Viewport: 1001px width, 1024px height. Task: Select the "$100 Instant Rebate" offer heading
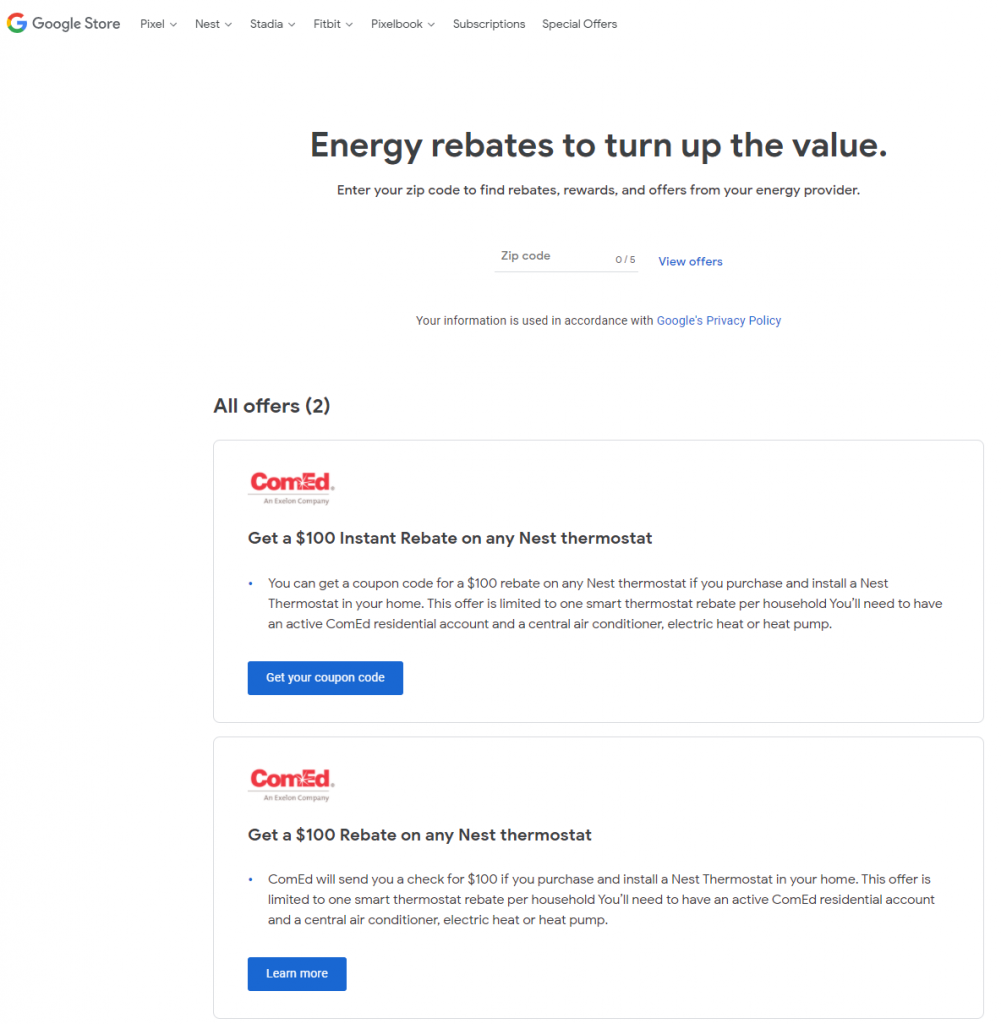point(450,539)
